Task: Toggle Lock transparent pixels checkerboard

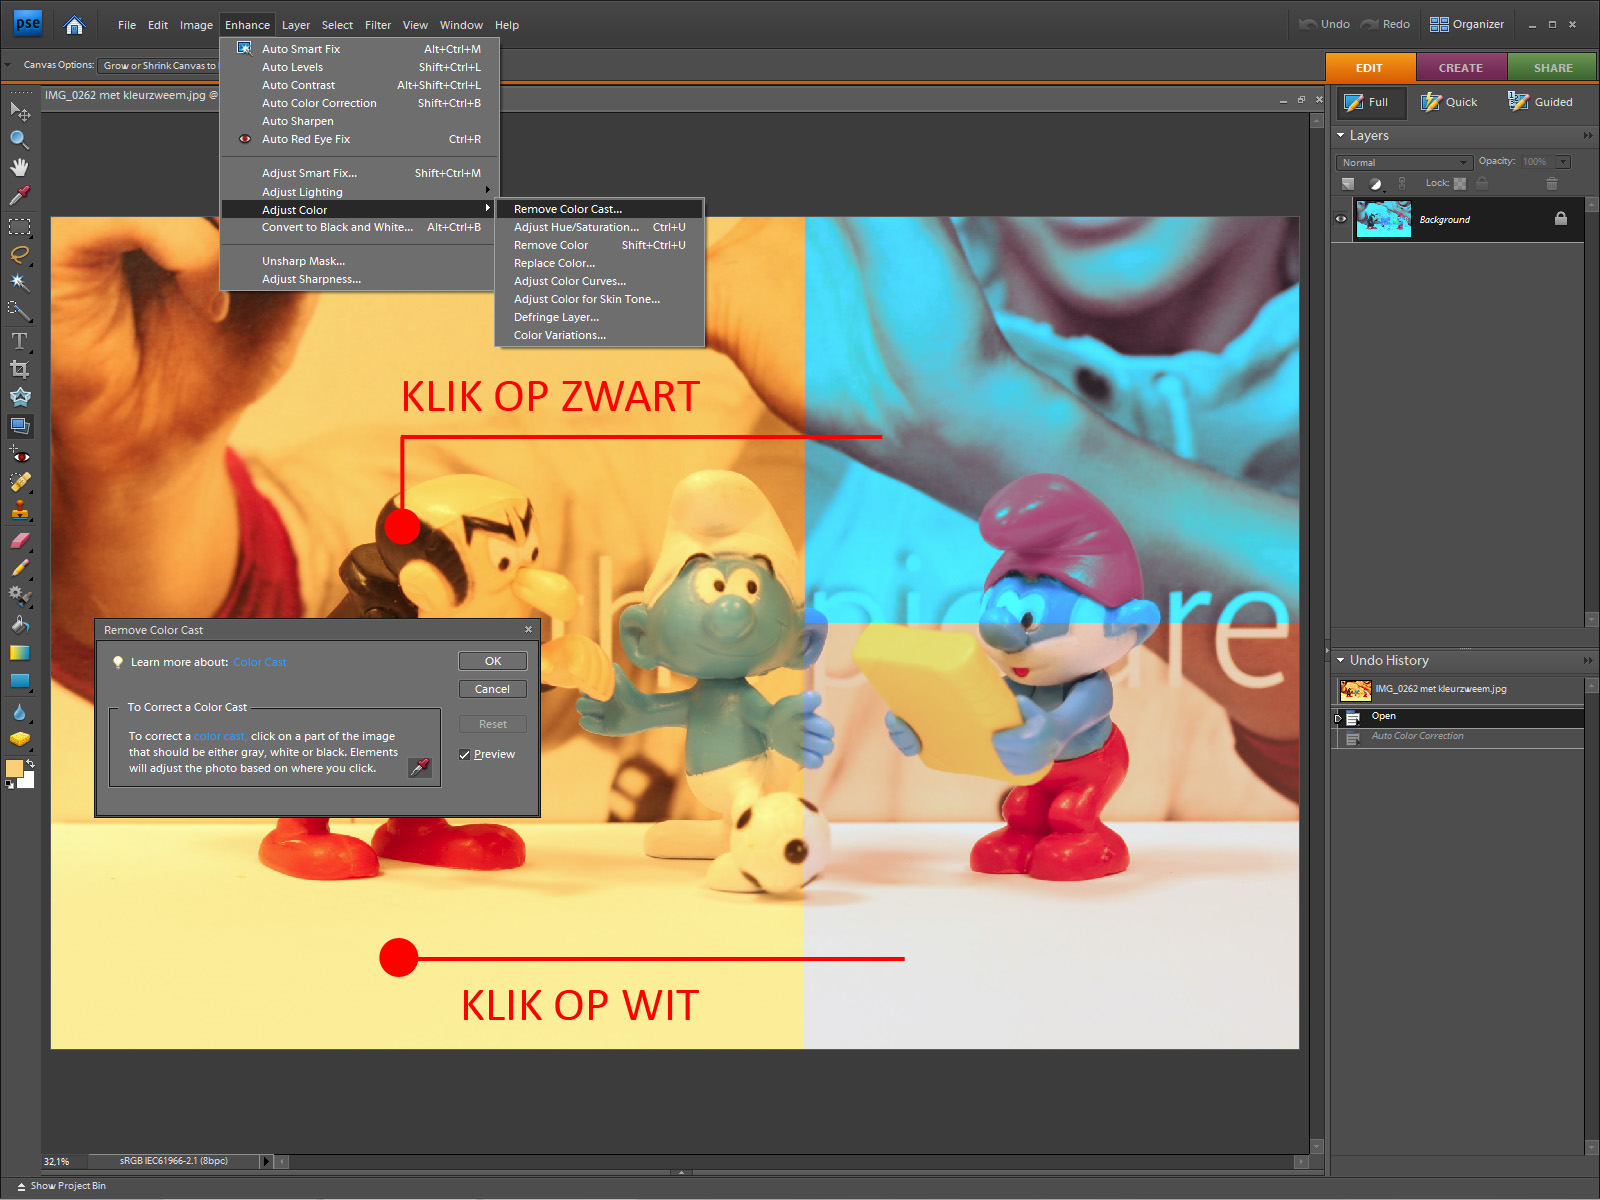Action: point(1460,183)
